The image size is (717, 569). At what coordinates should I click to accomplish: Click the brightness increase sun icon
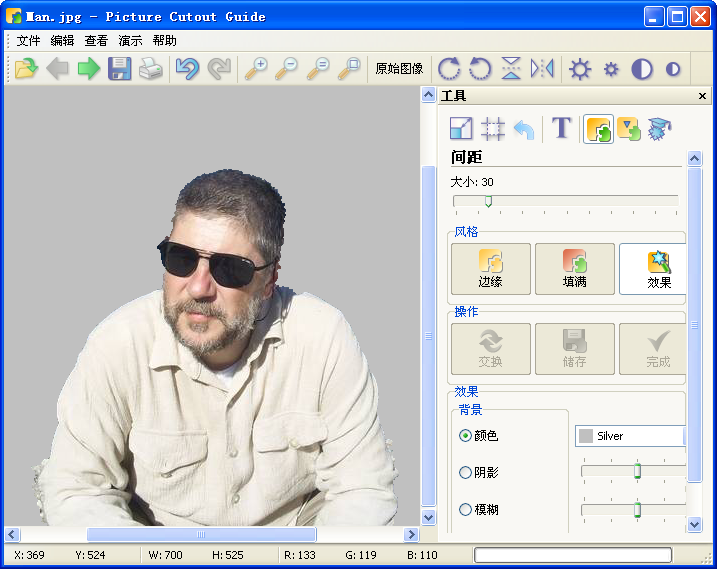coord(580,69)
